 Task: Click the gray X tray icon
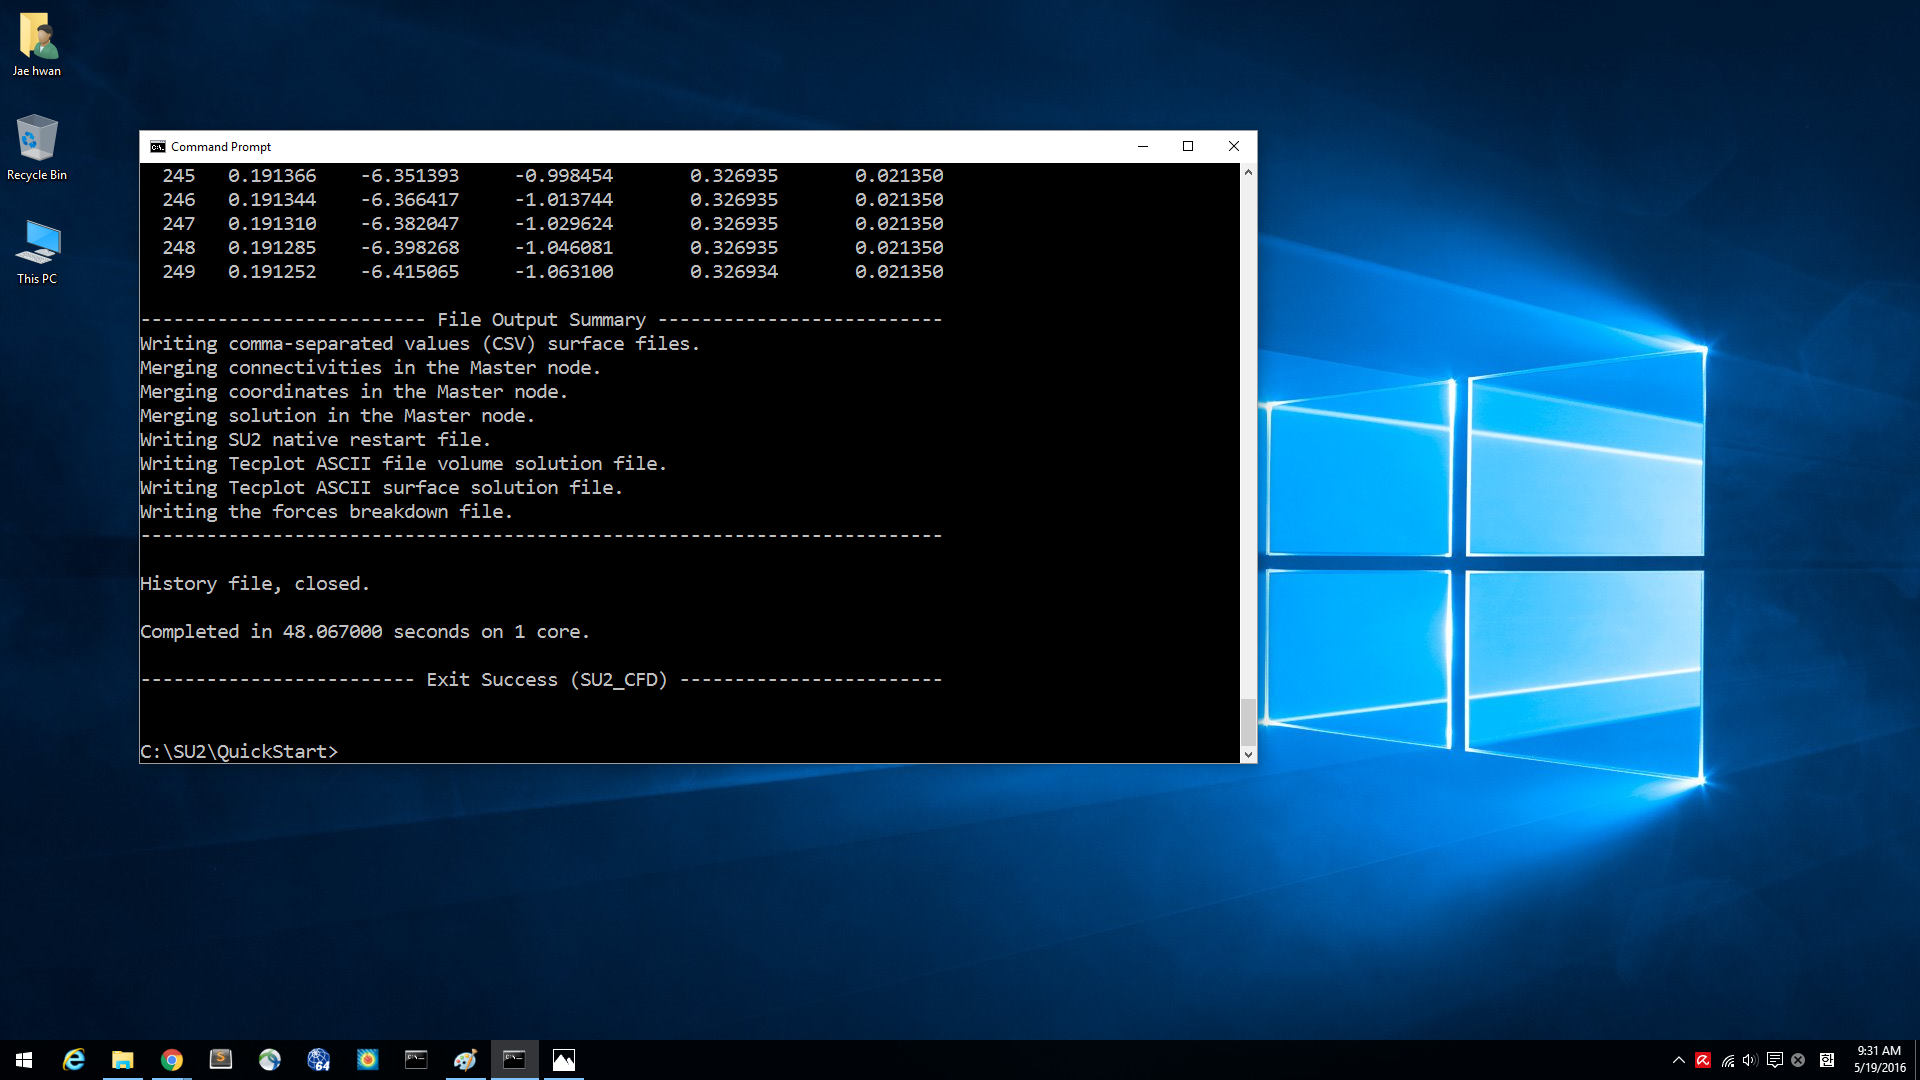(x=1798, y=1060)
